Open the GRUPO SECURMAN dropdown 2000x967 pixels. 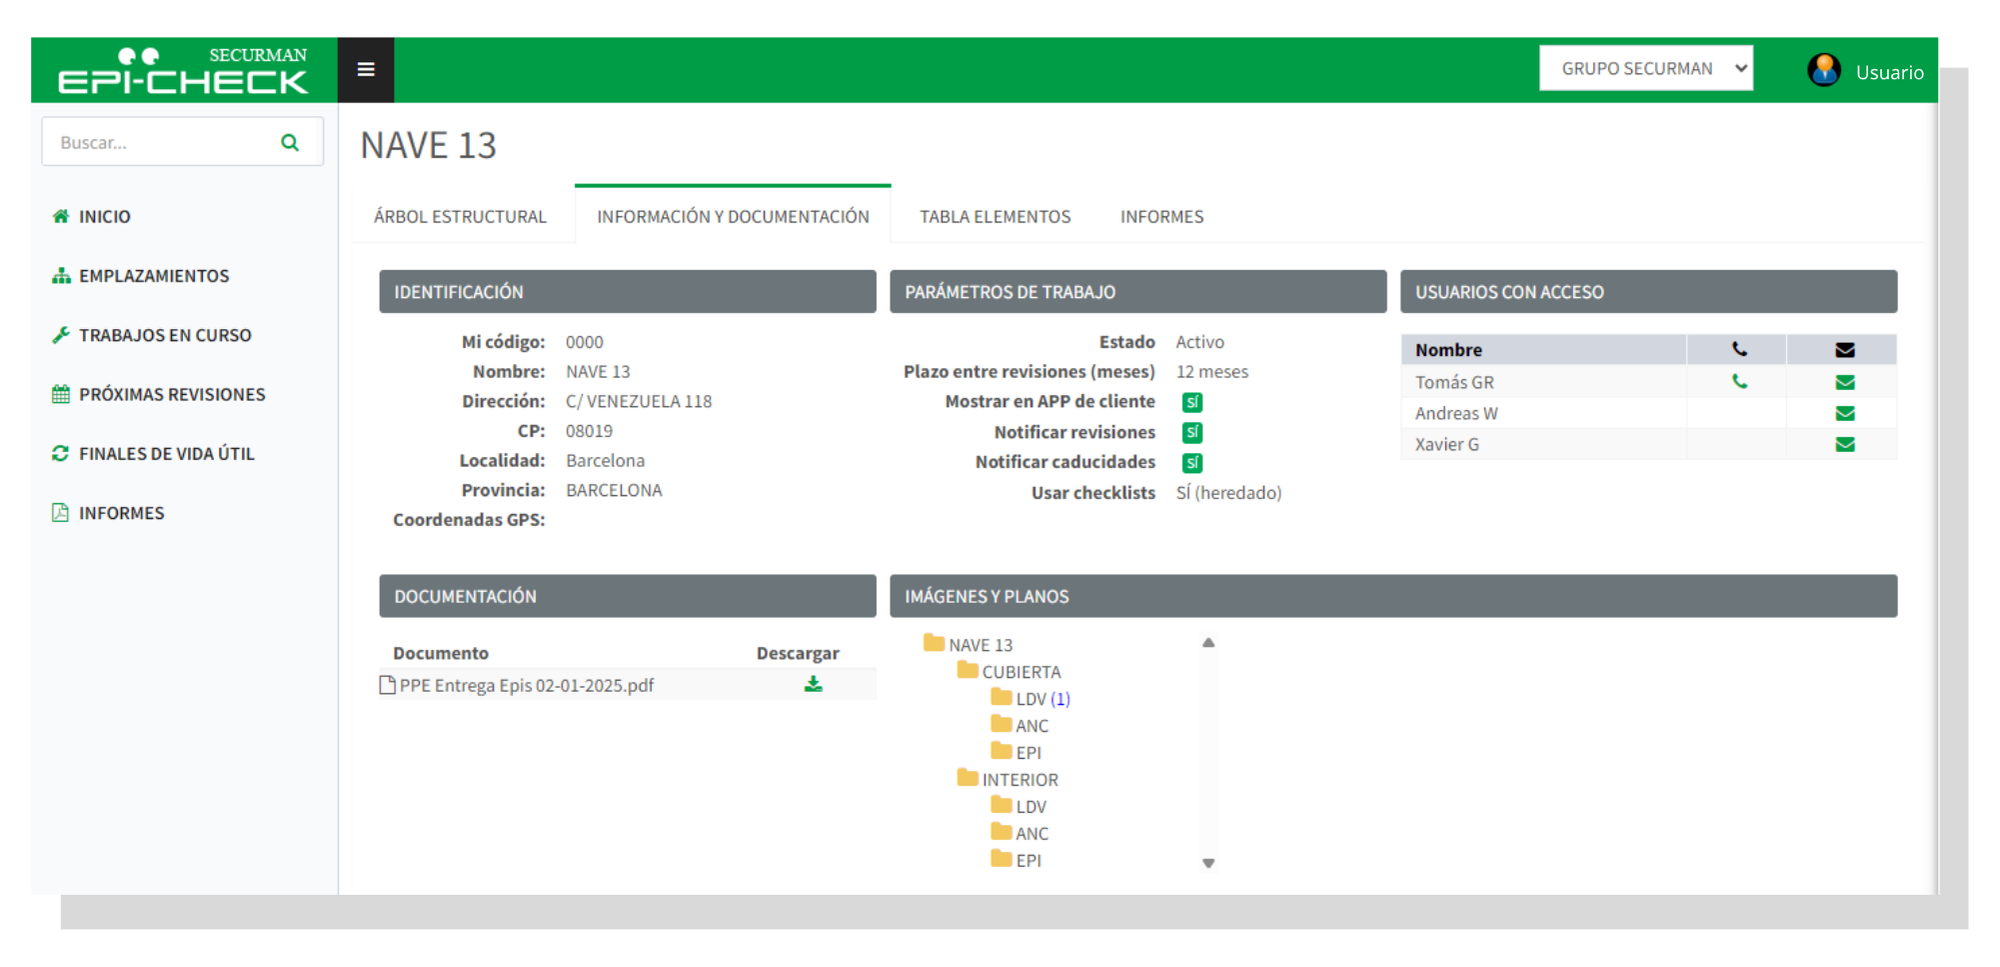1645,69
